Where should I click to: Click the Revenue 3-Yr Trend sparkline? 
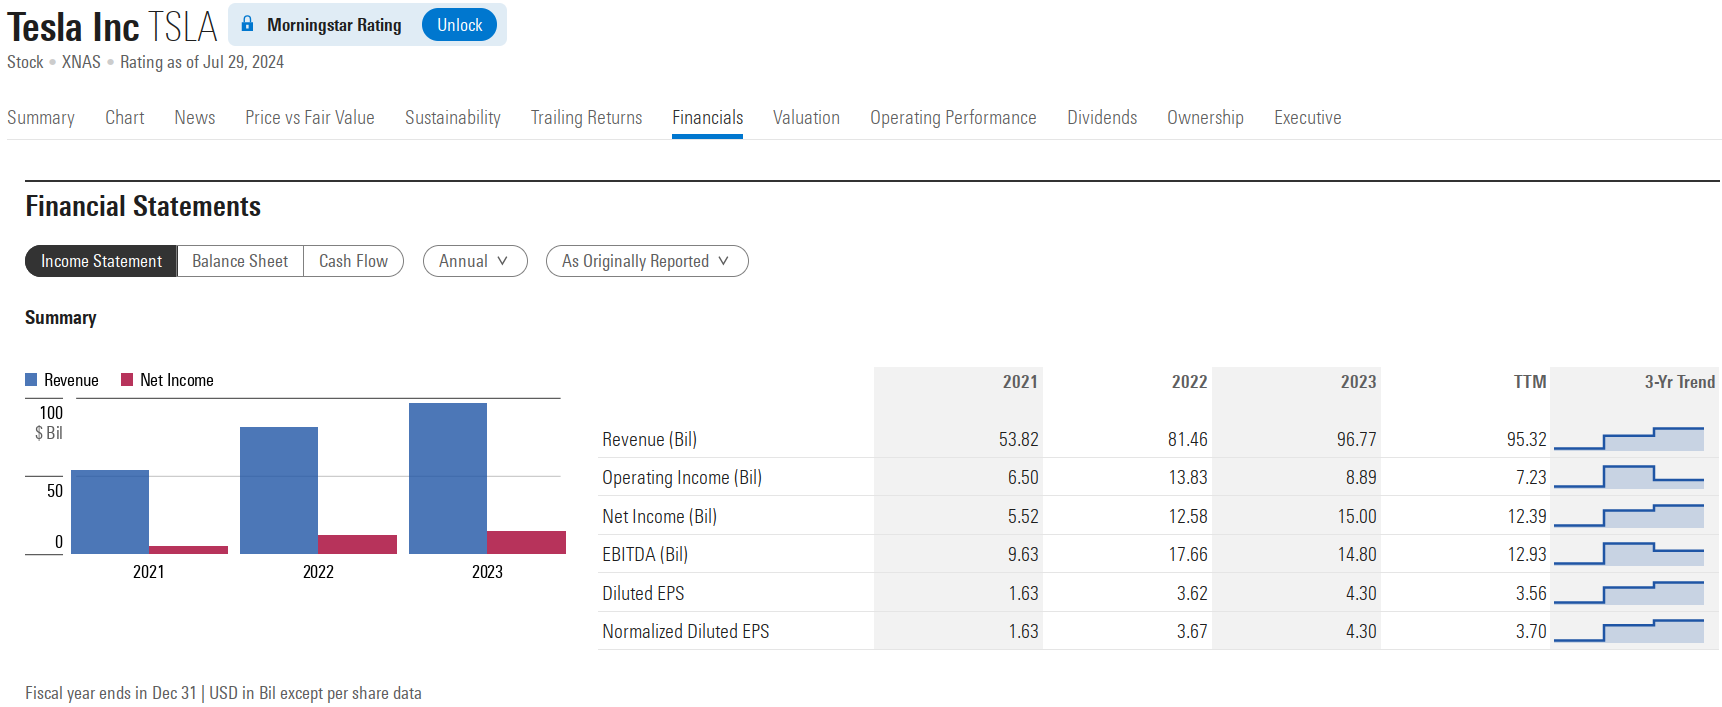pos(1628,439)
